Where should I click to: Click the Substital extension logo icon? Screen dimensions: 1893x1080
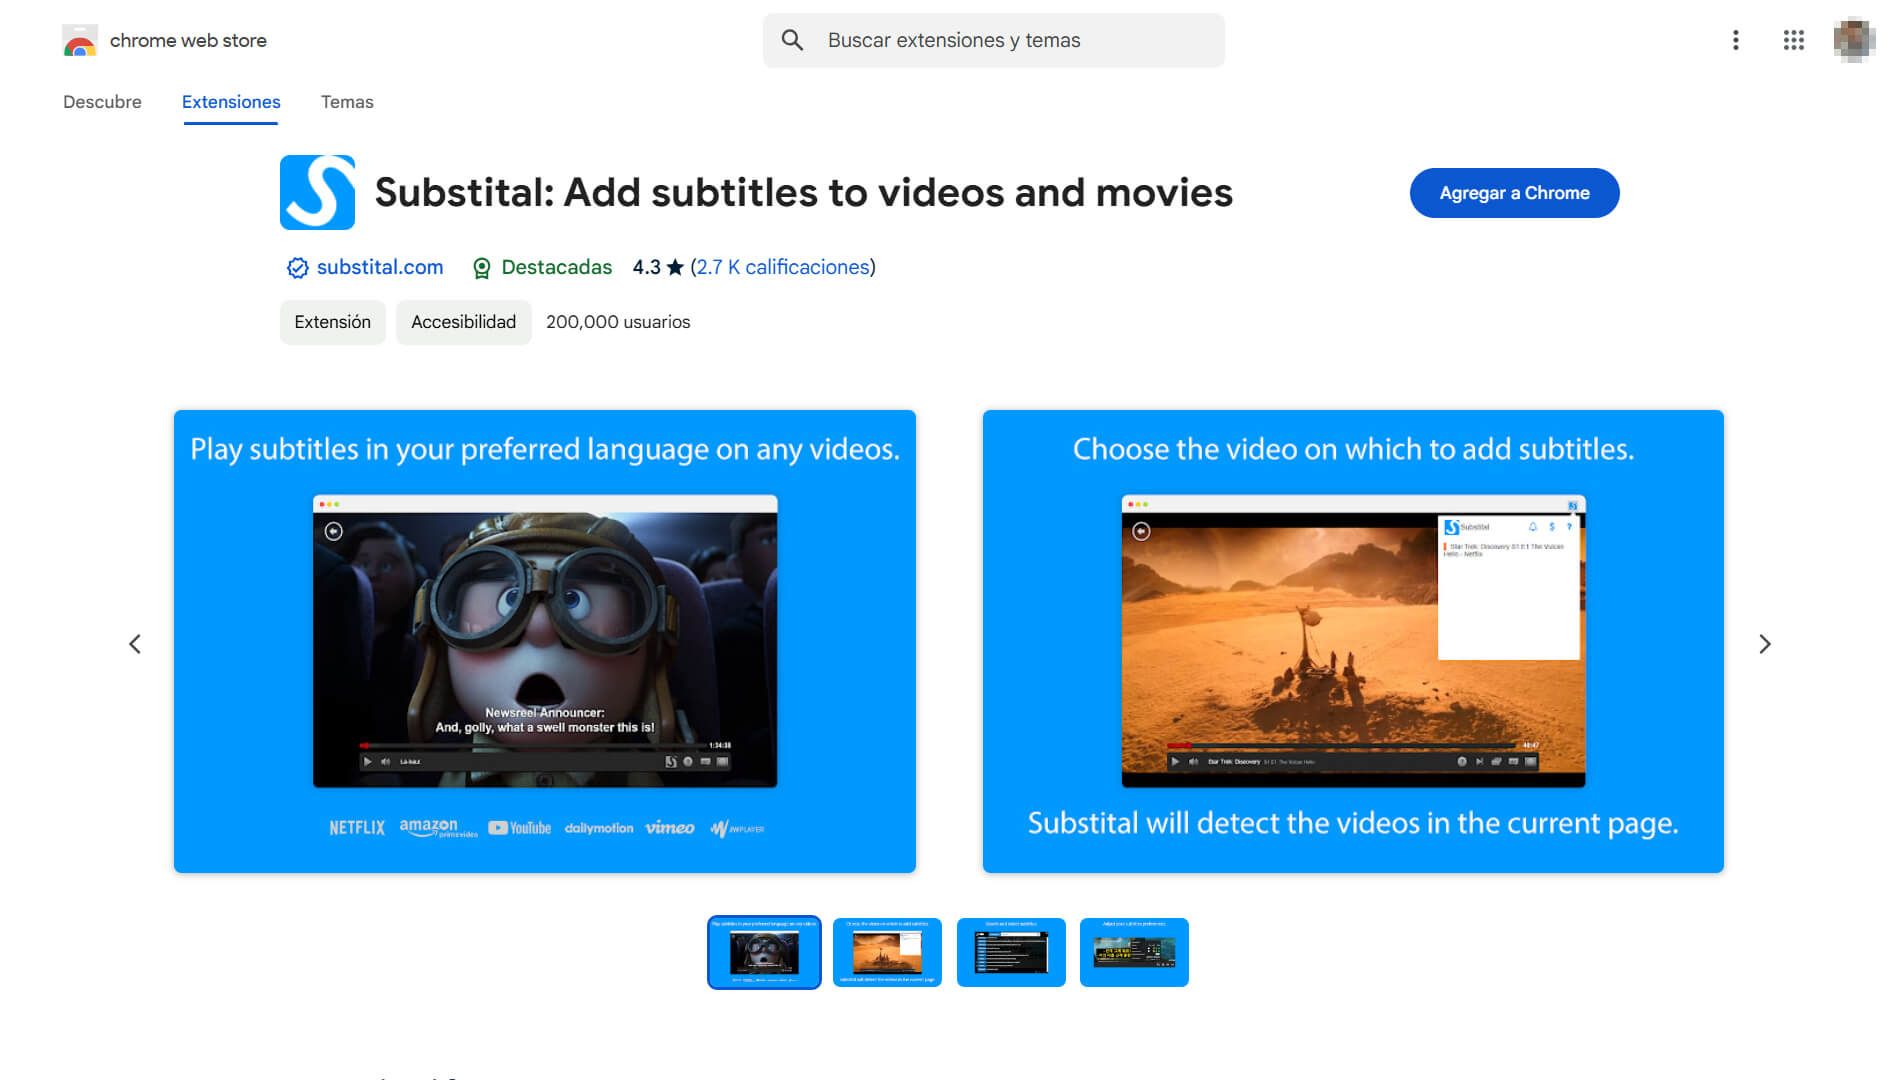click(317, 192)
